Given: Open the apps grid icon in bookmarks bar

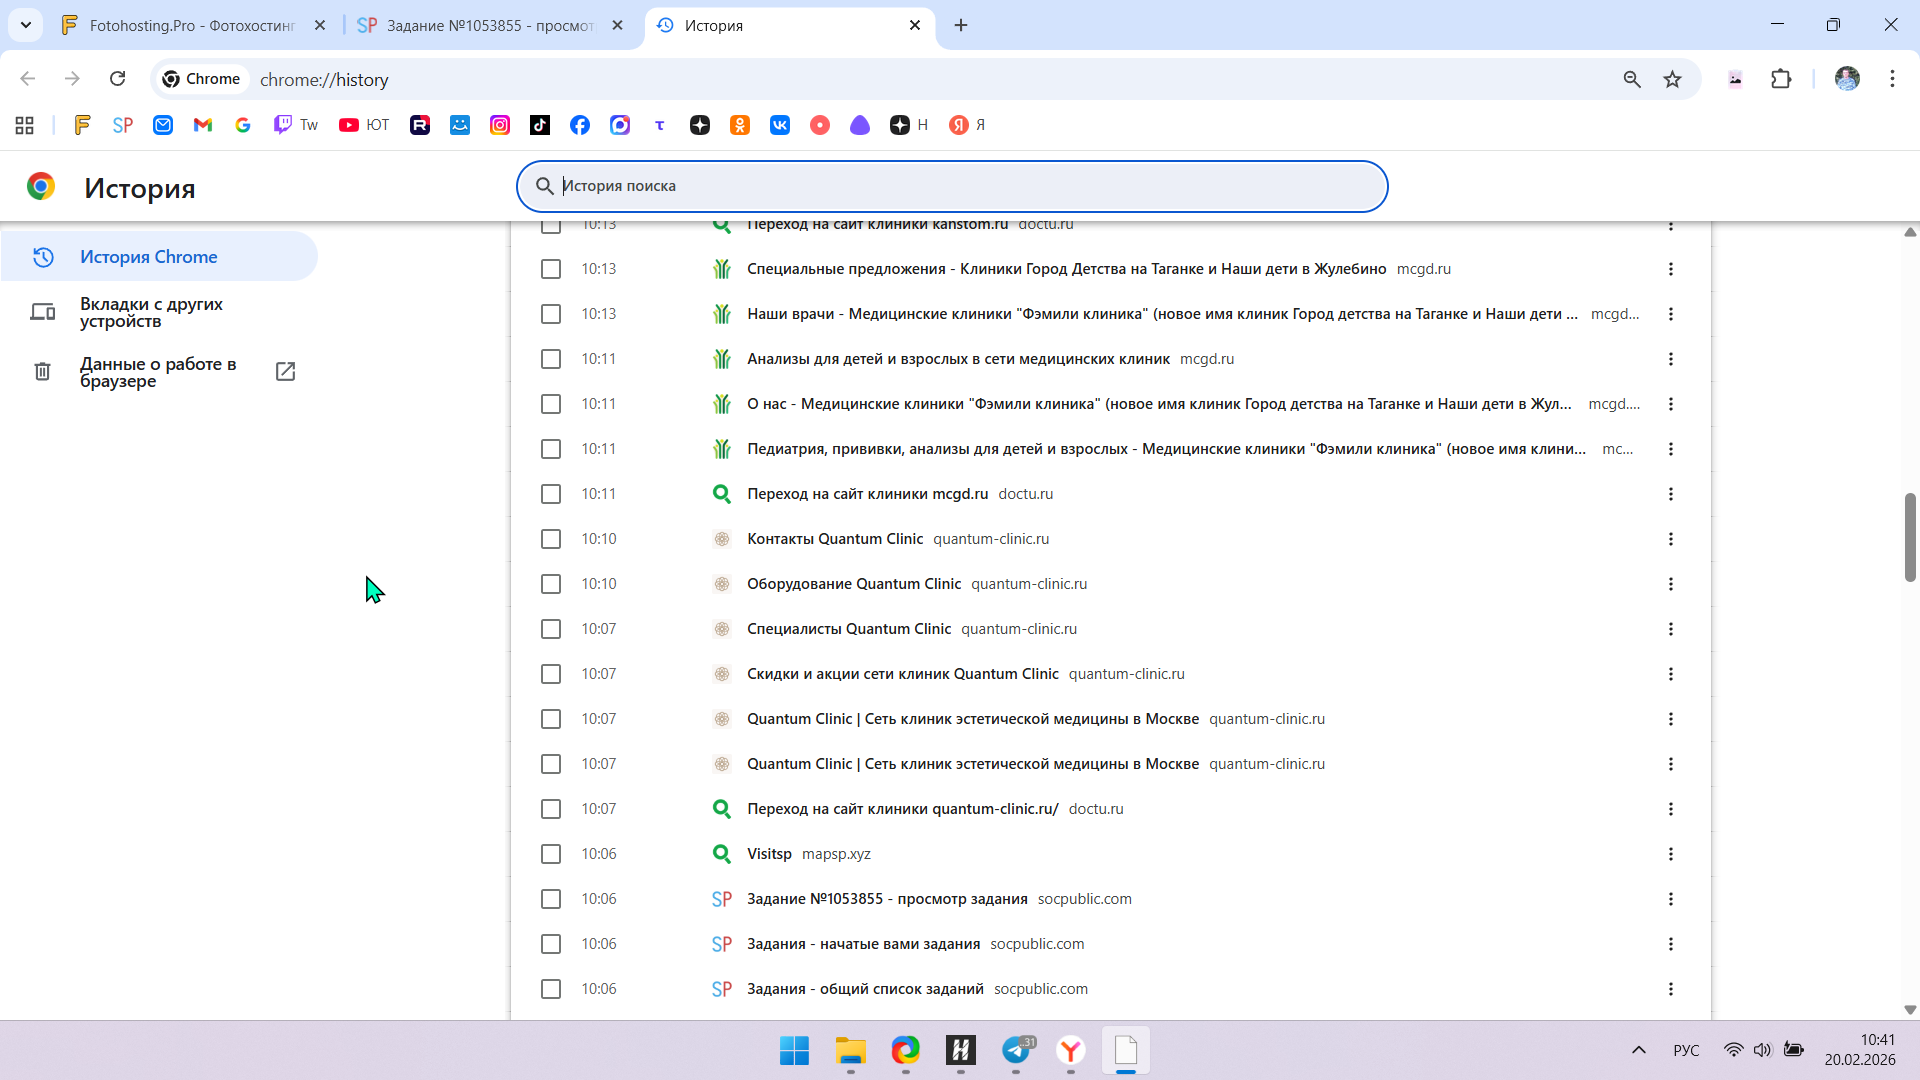Looking at the screenshot, I should click(25, 125).
